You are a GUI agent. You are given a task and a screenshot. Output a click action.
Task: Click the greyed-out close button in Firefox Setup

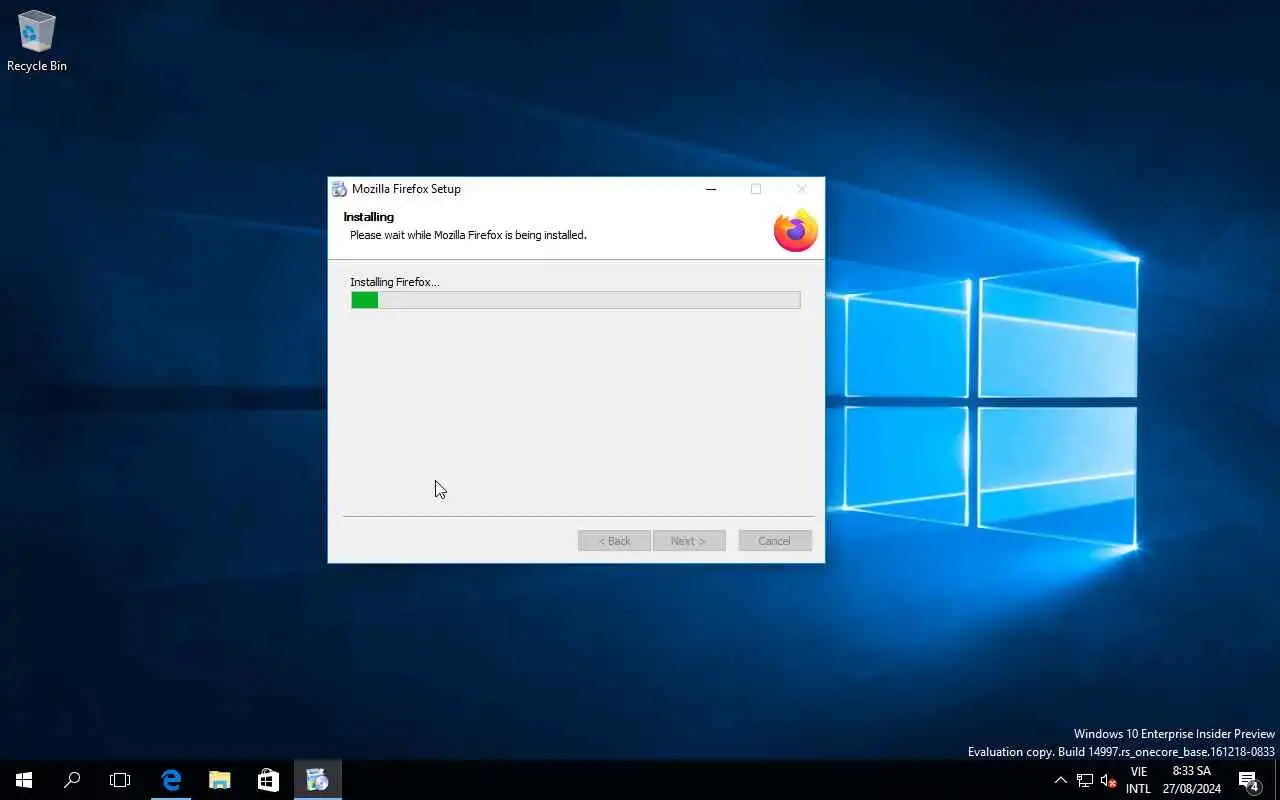pyautogui.click(x=801, y=189)
